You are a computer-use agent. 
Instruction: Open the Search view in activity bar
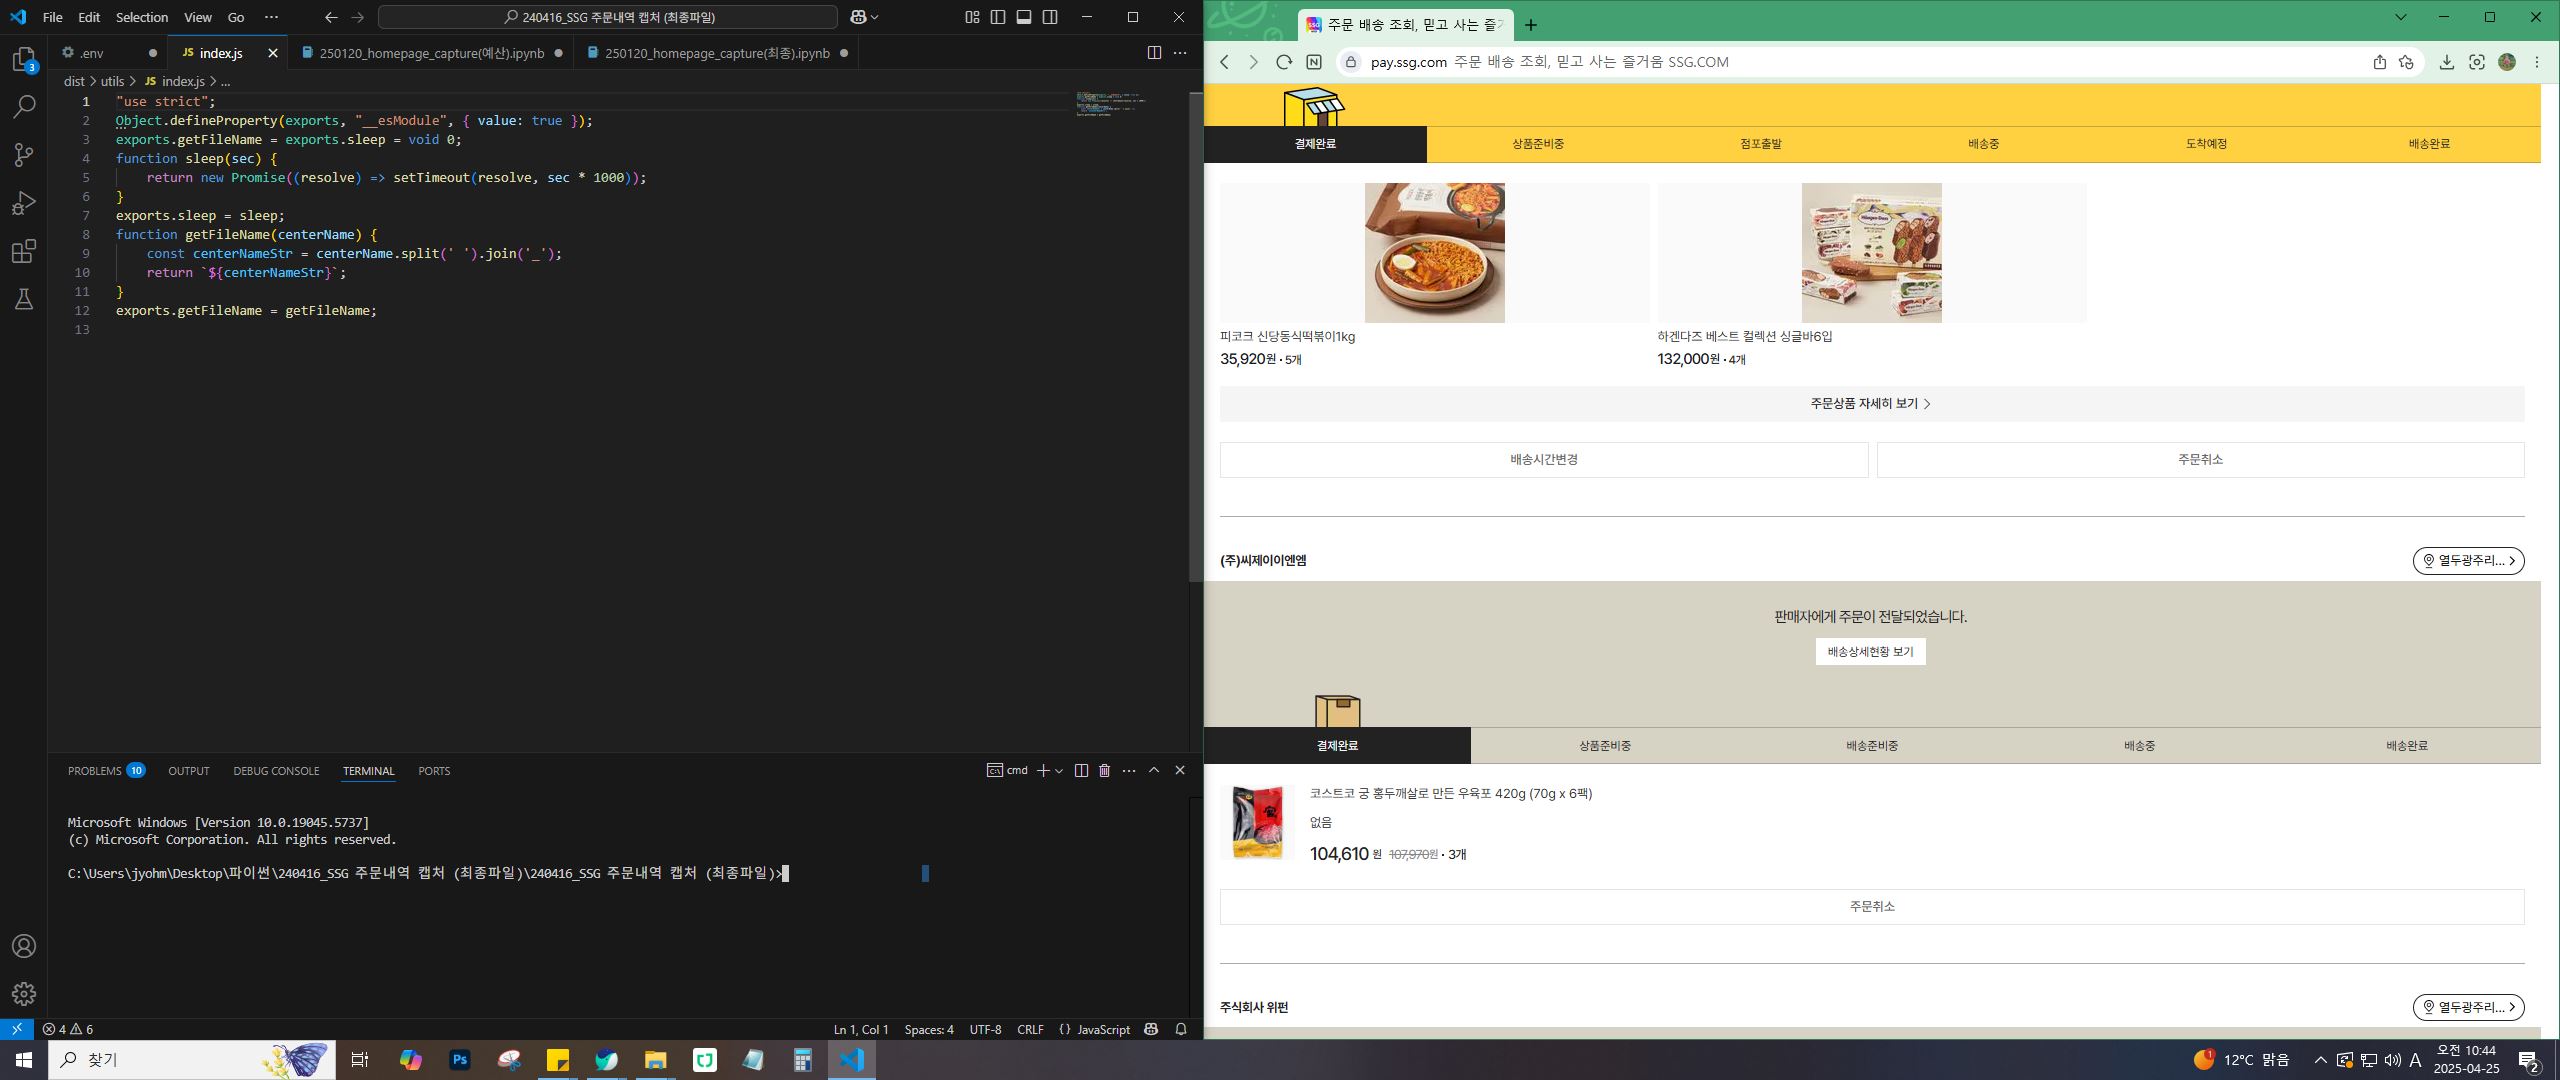(x=24, y=106)
